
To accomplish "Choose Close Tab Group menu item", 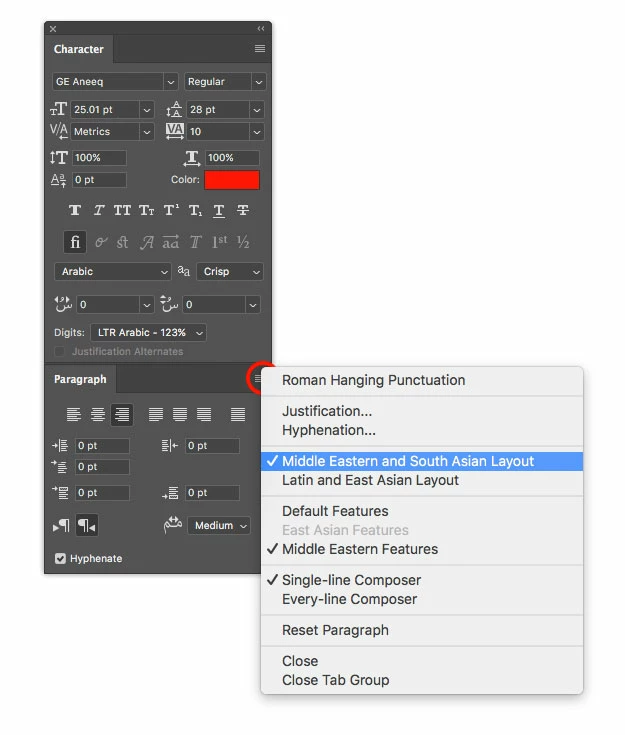I will pyautogui.click(x=422, y=680).
